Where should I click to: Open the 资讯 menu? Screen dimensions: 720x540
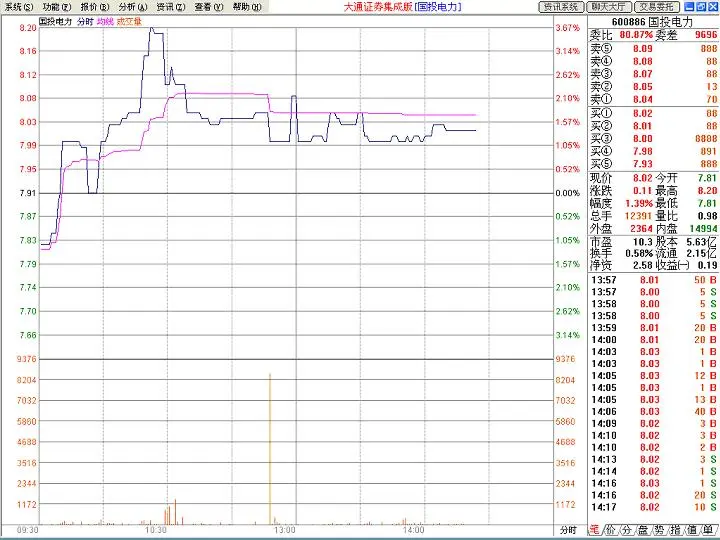point(171,6)
